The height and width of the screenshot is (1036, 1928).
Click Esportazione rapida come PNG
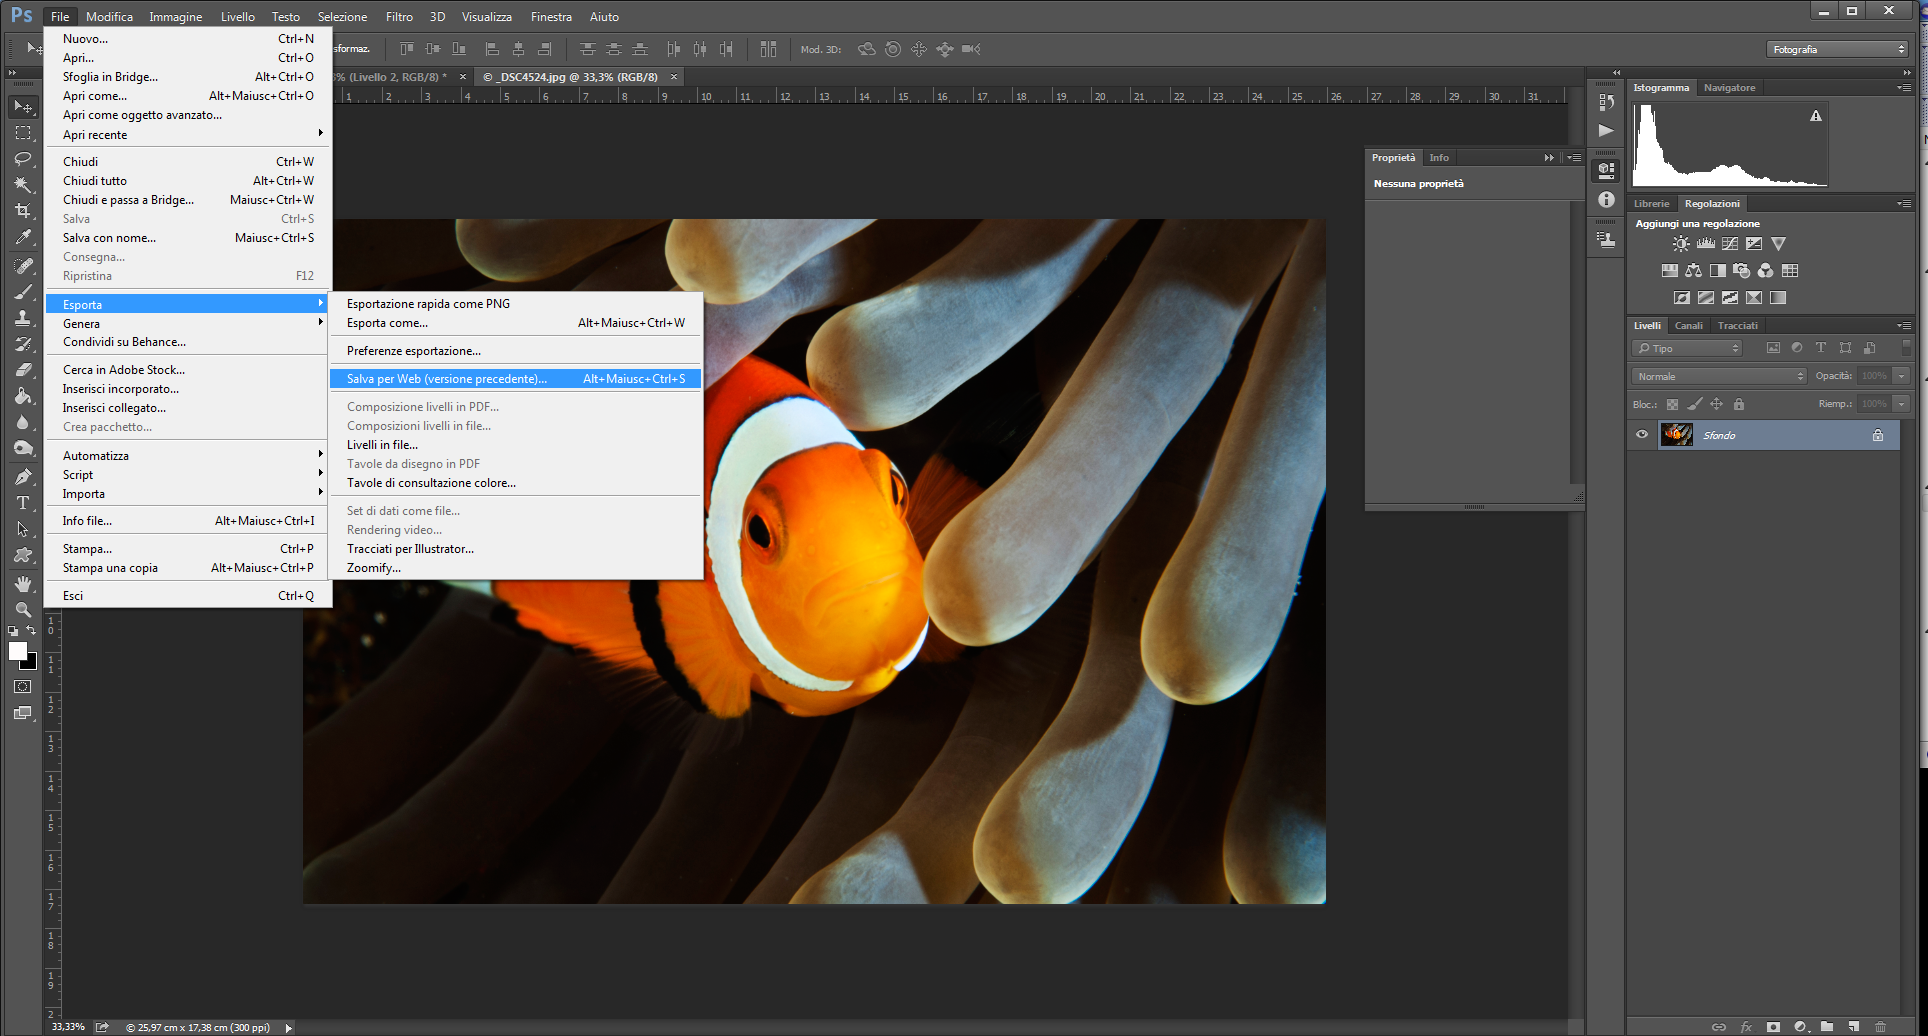click(428, 304)
